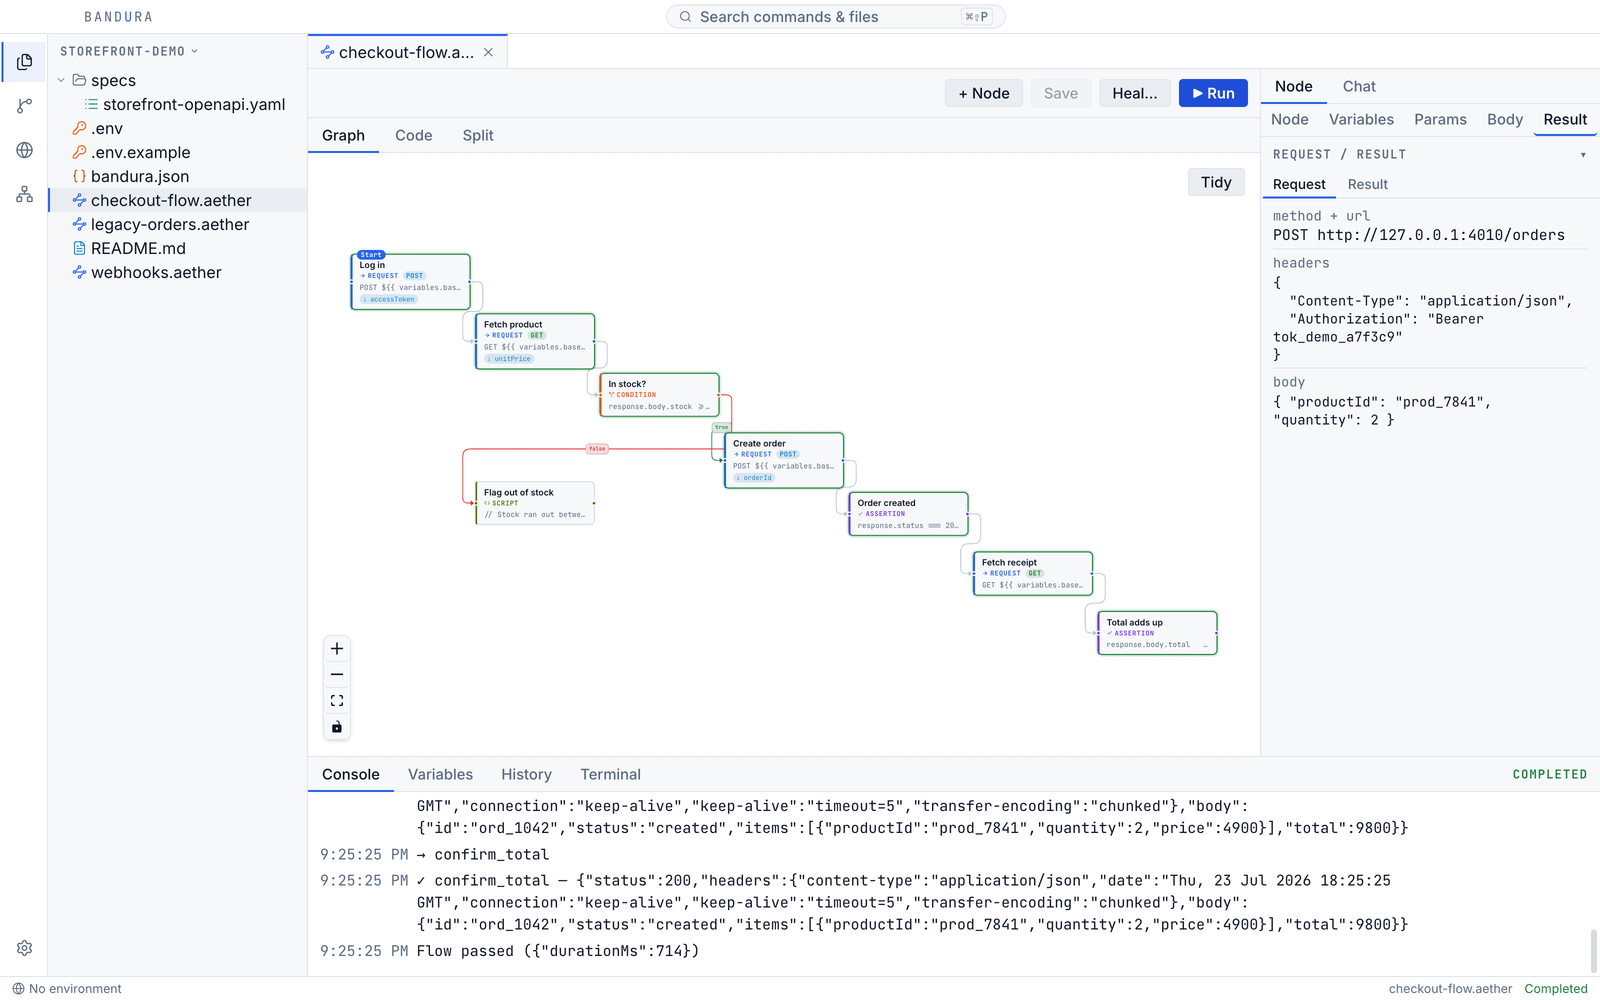Select the Console bottom tab

(351, 775)
